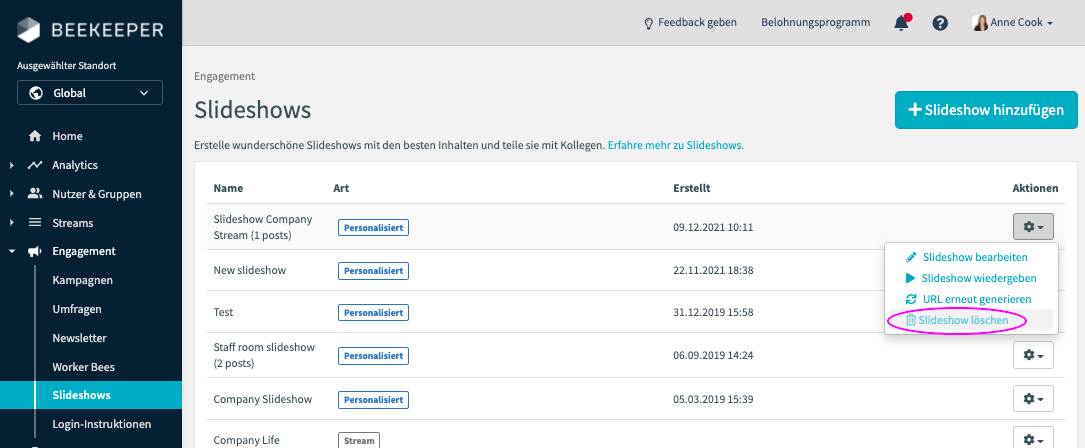Image resolution: width=1085 pixels, height=448 pixels.
Task: Open the Erfahre mehr zu Slideshows link
Action: pos(675,145)
